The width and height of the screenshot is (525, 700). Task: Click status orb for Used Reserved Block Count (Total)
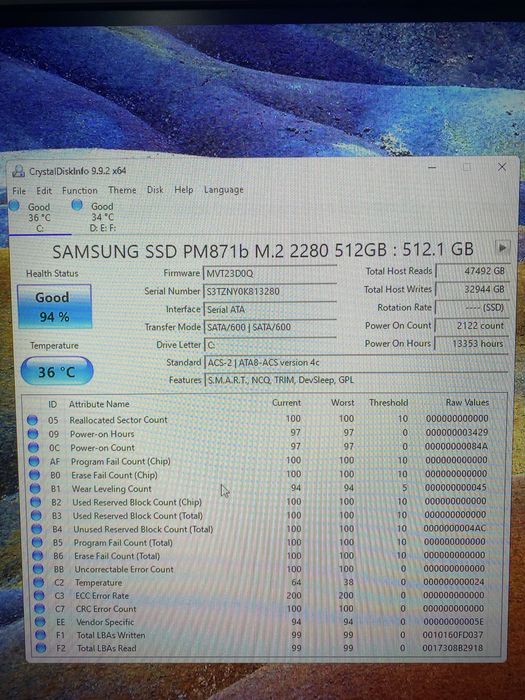pos(36,516)
